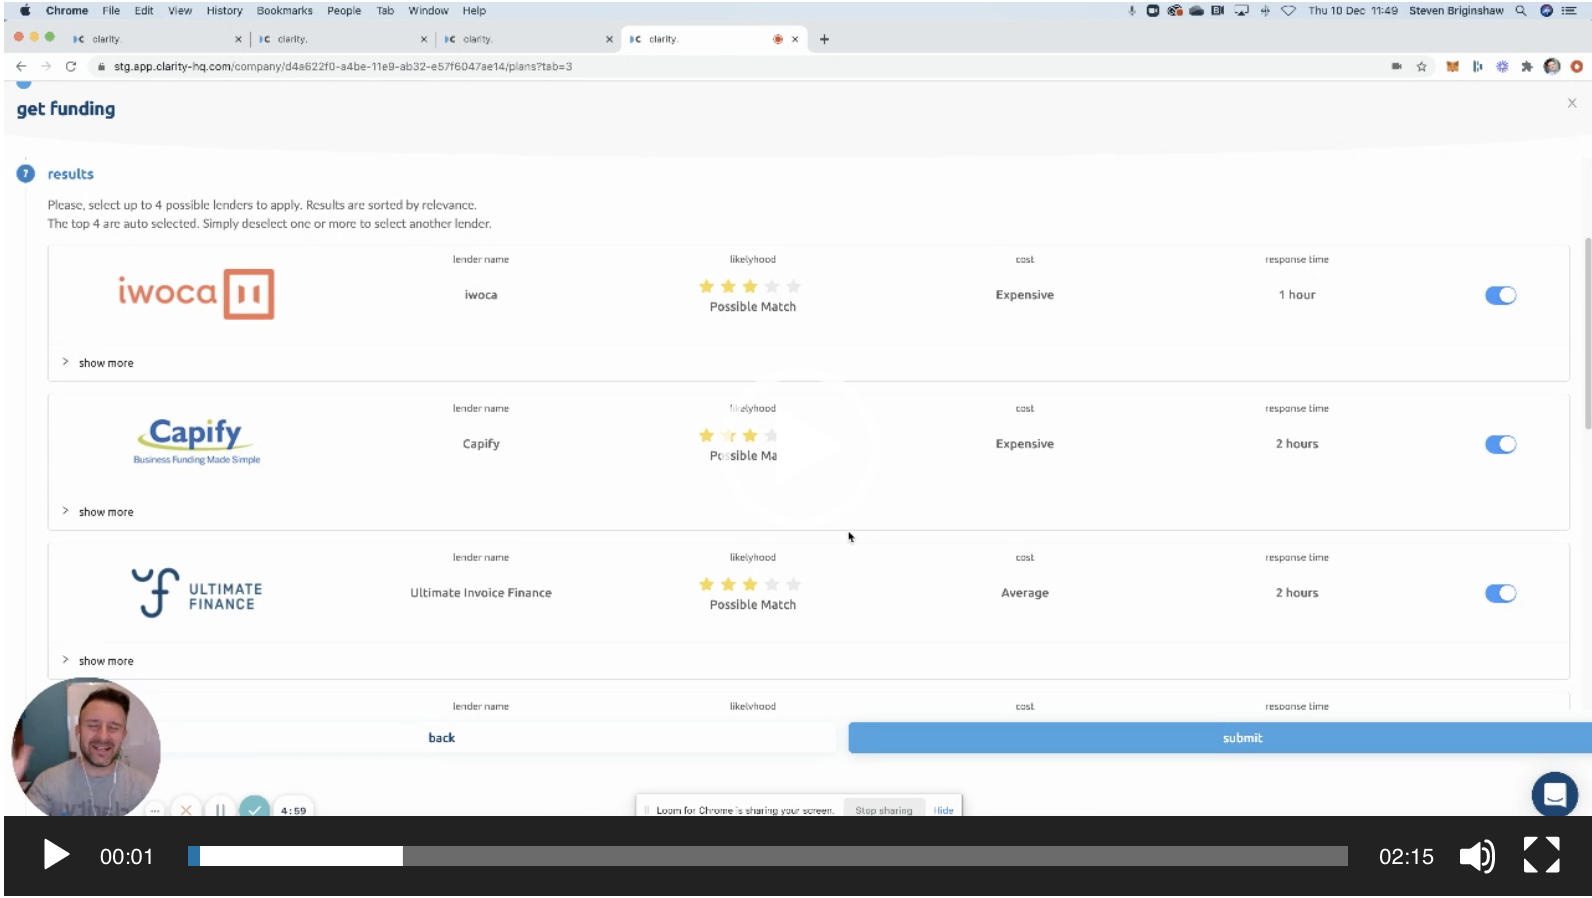Viewport: 1592px width, 898px height.
Task: Click the Hide link in Loom bar
Action: coord(943,810)
